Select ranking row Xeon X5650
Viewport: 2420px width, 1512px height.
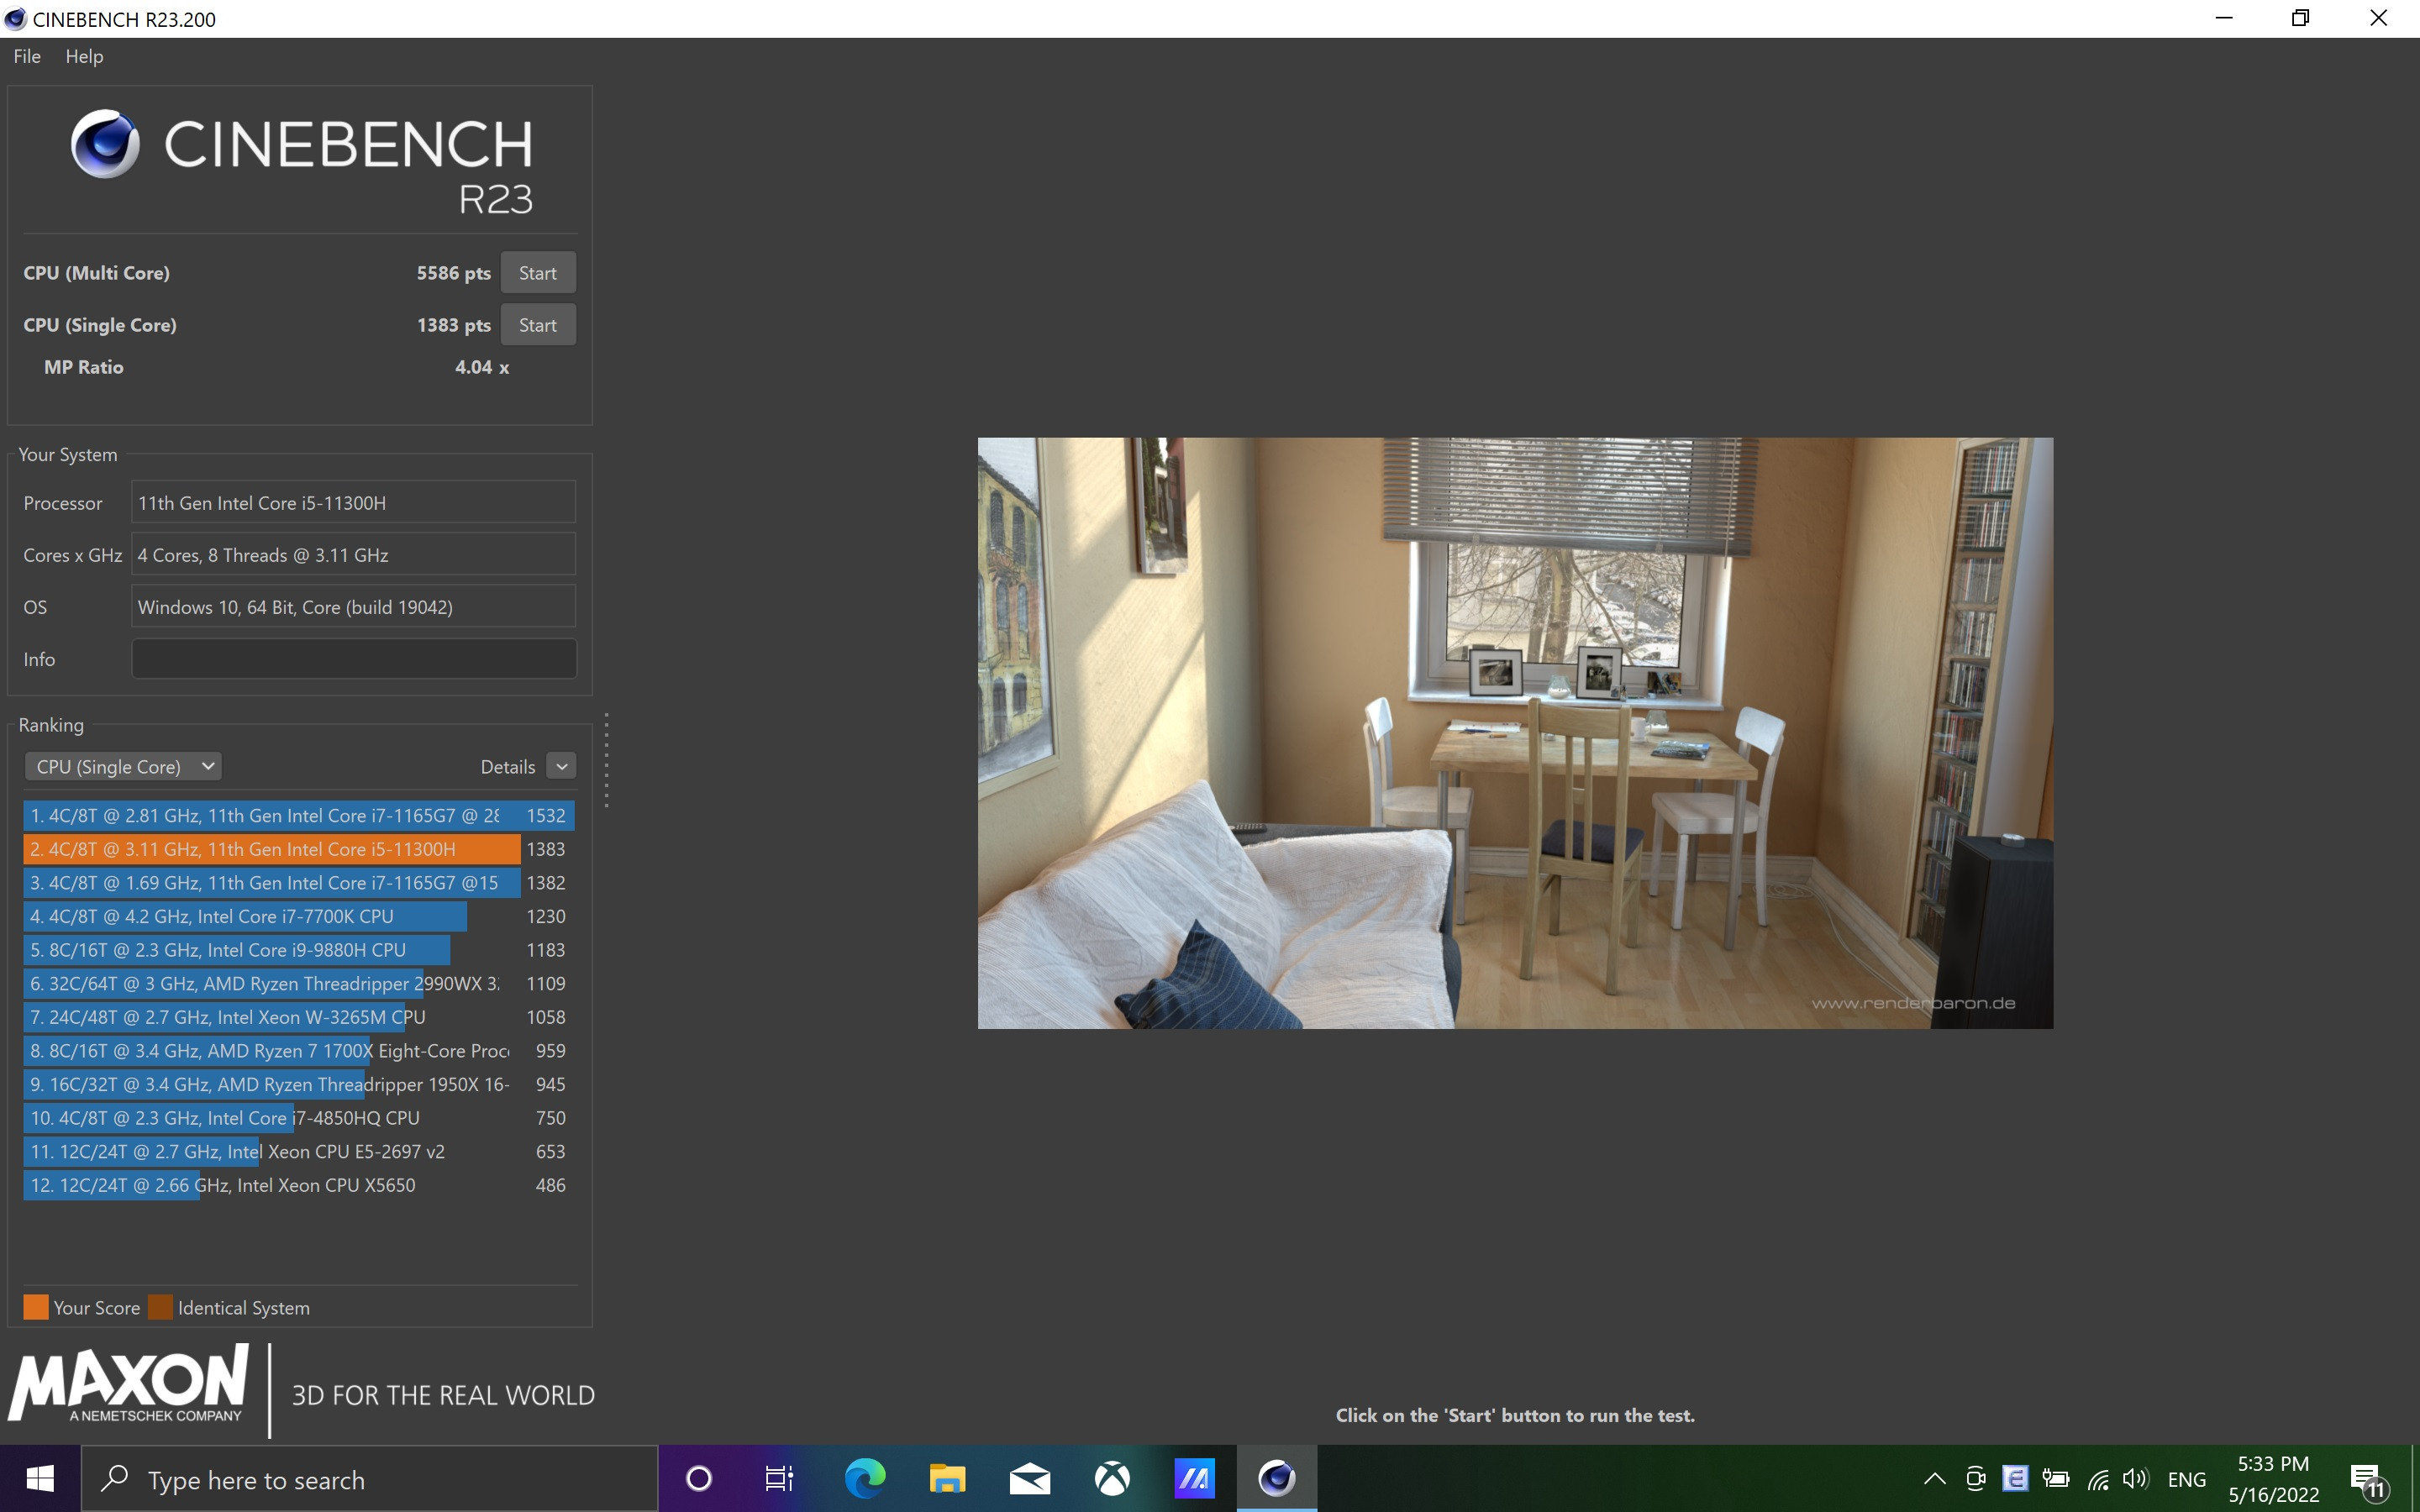click(x=299, y=1185)
